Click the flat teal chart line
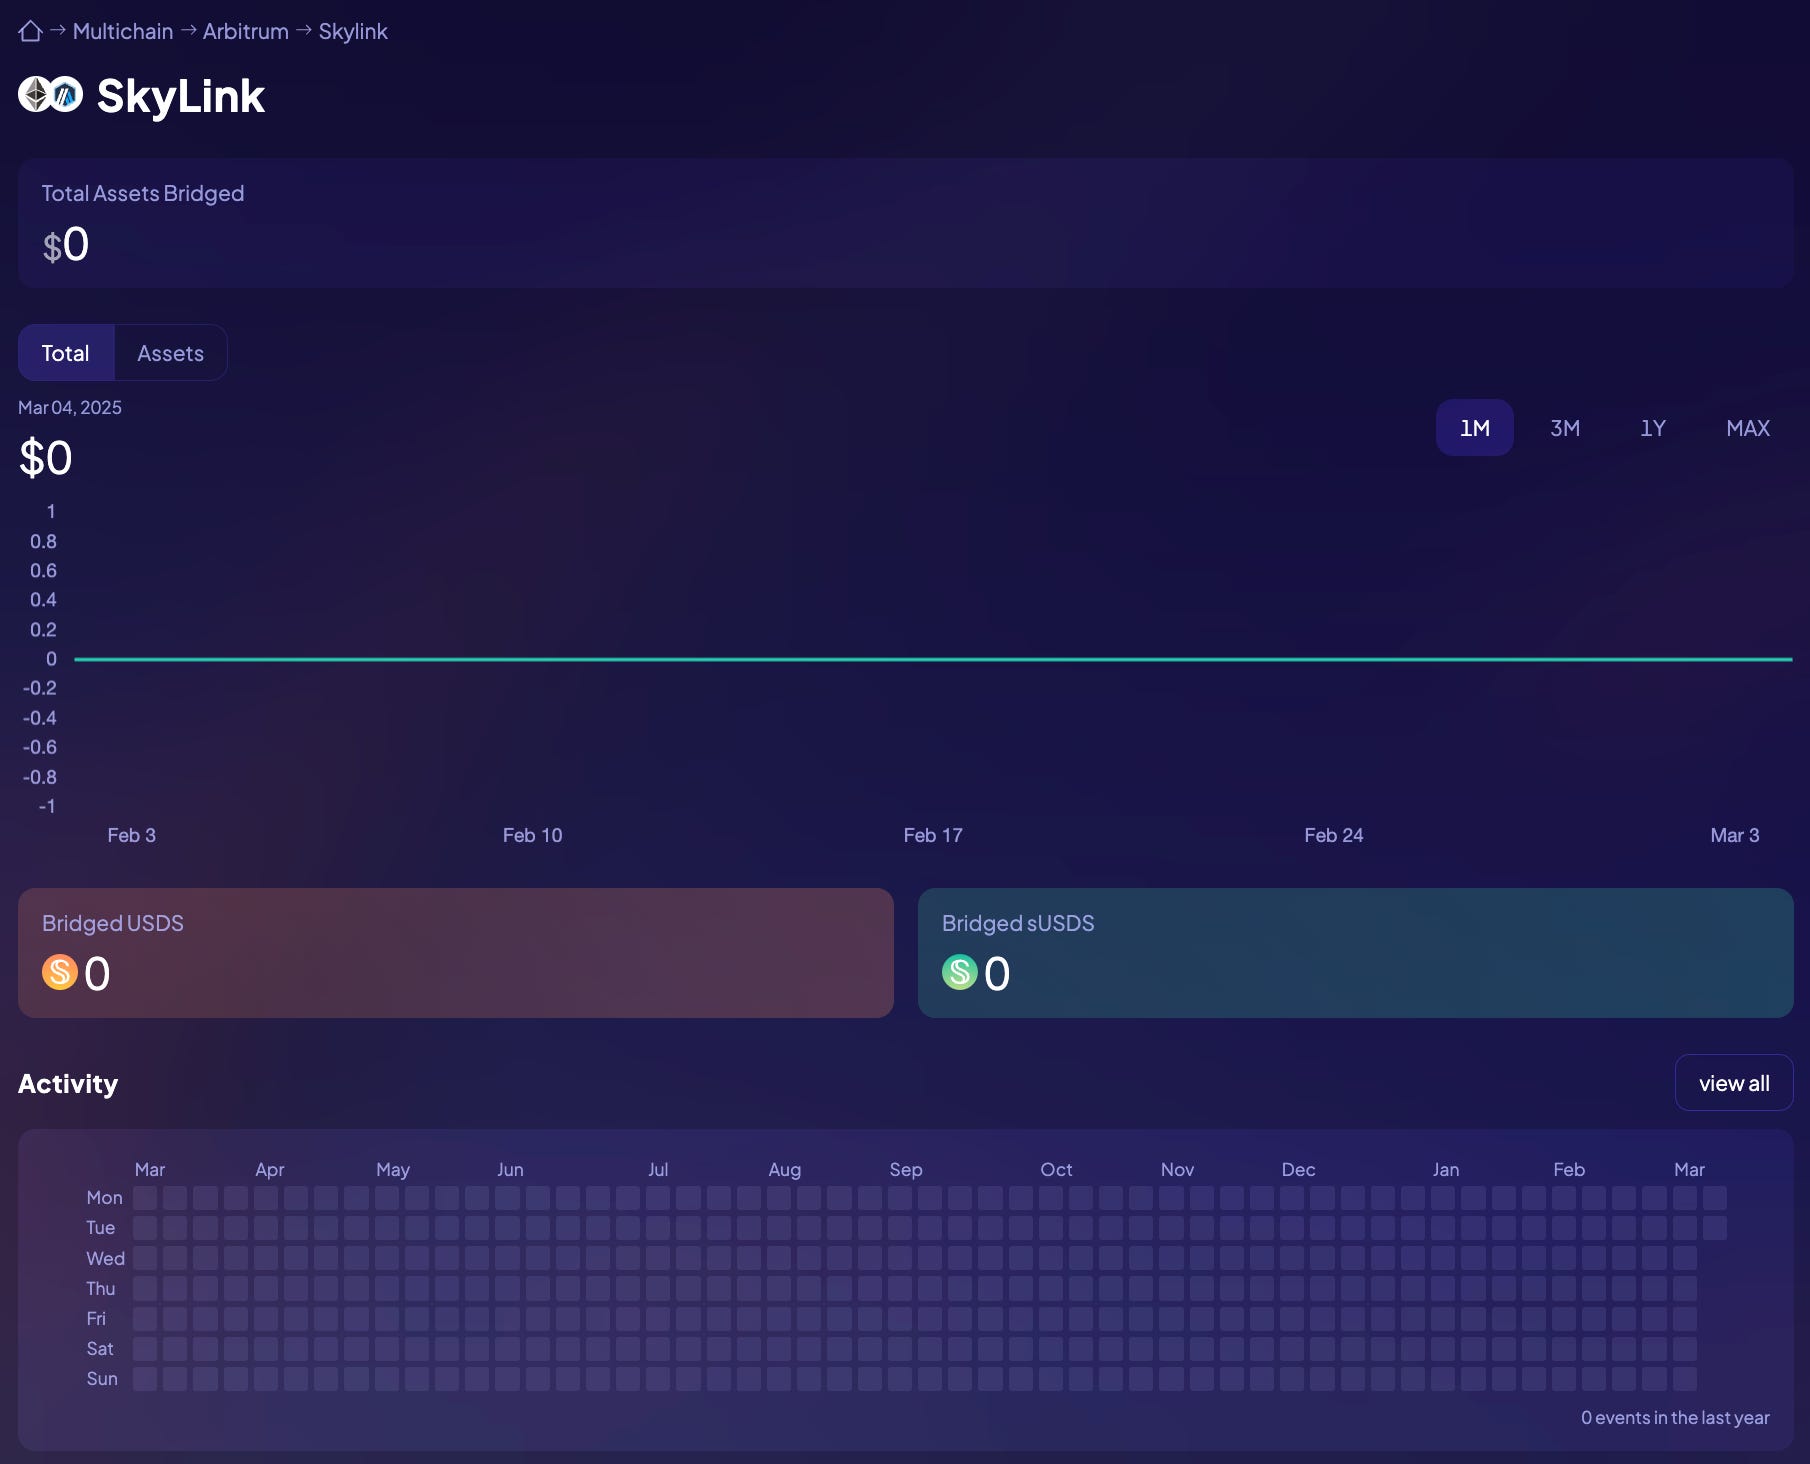Screen dimensions: 1810x1464 coord(933,659)
